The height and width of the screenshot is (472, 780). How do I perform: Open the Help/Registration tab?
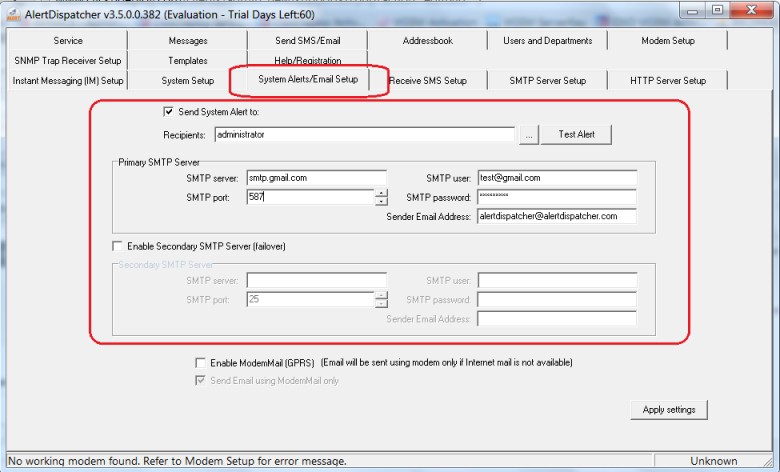click(307, 61)
